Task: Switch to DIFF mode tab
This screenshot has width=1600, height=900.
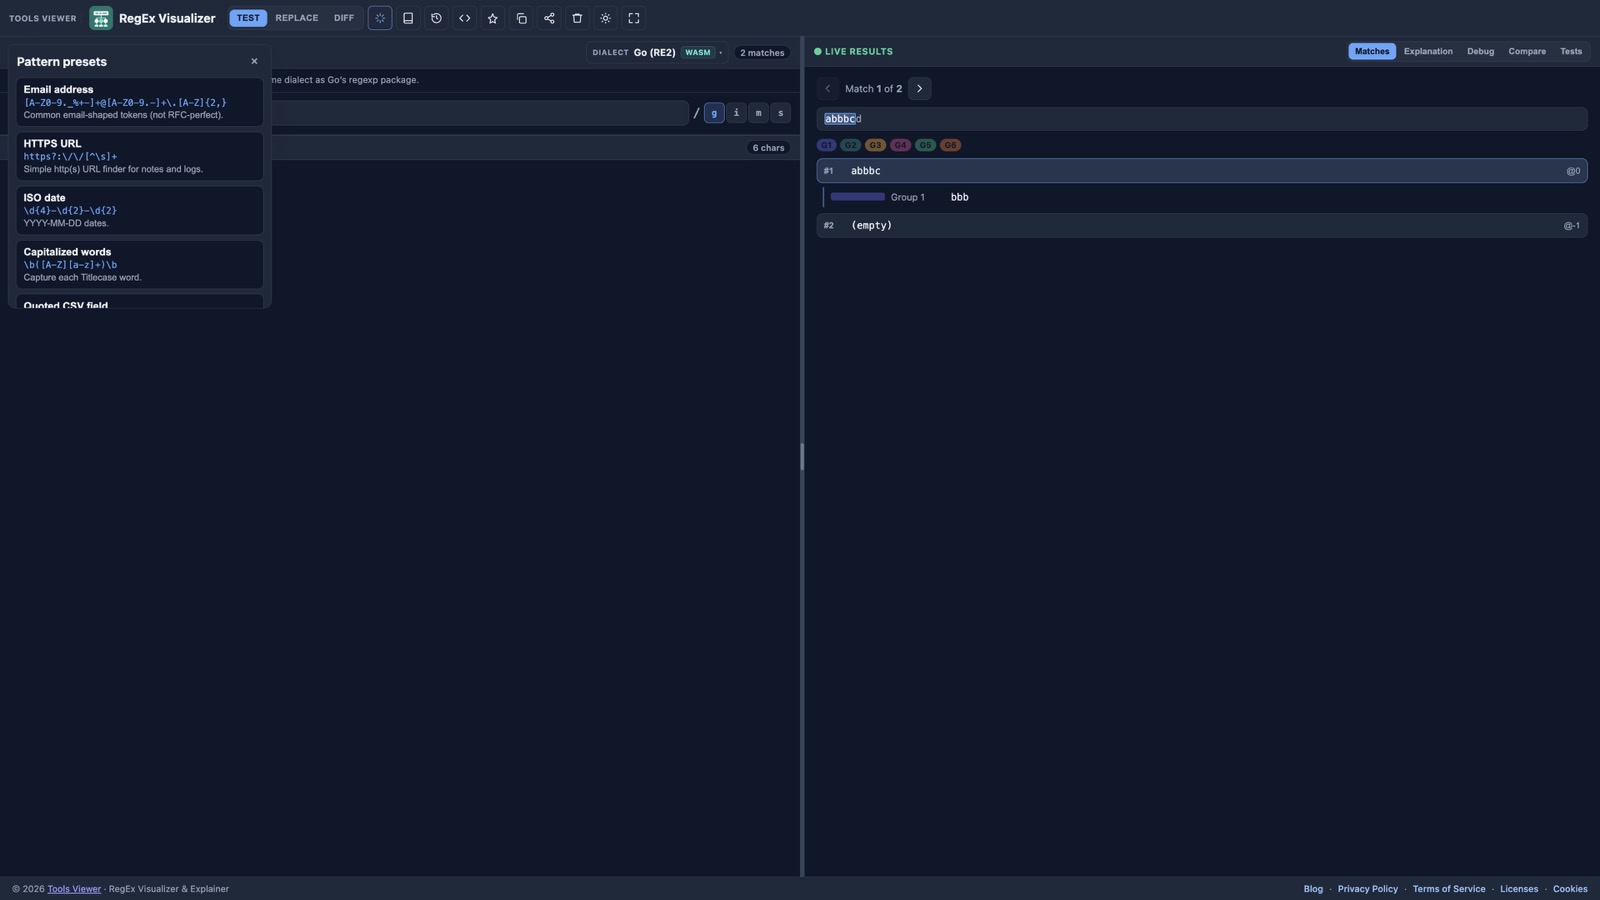Action: click(x=344, y=18)
